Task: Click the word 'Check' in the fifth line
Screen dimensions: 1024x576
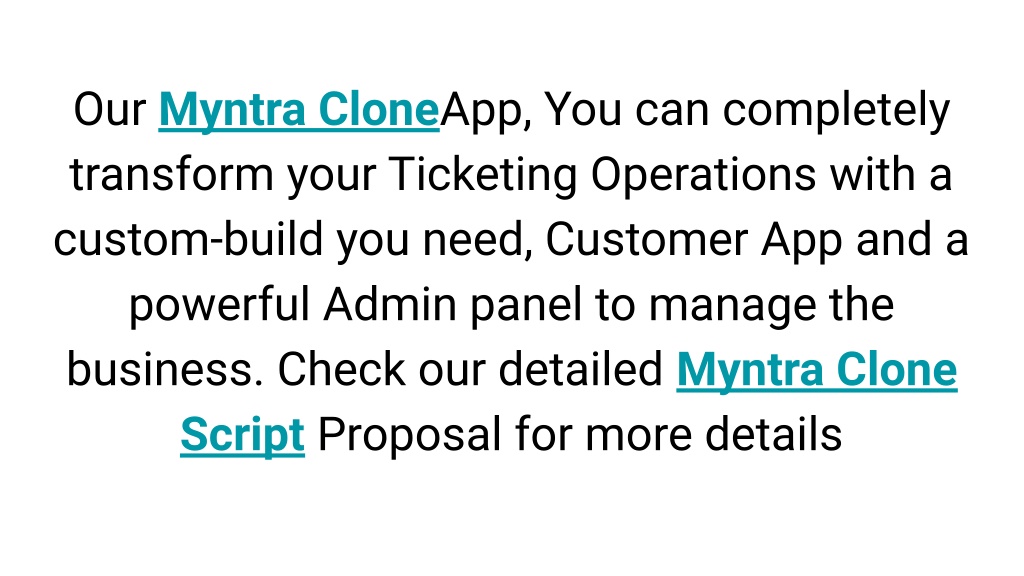Action: click(x=341, y=370)
